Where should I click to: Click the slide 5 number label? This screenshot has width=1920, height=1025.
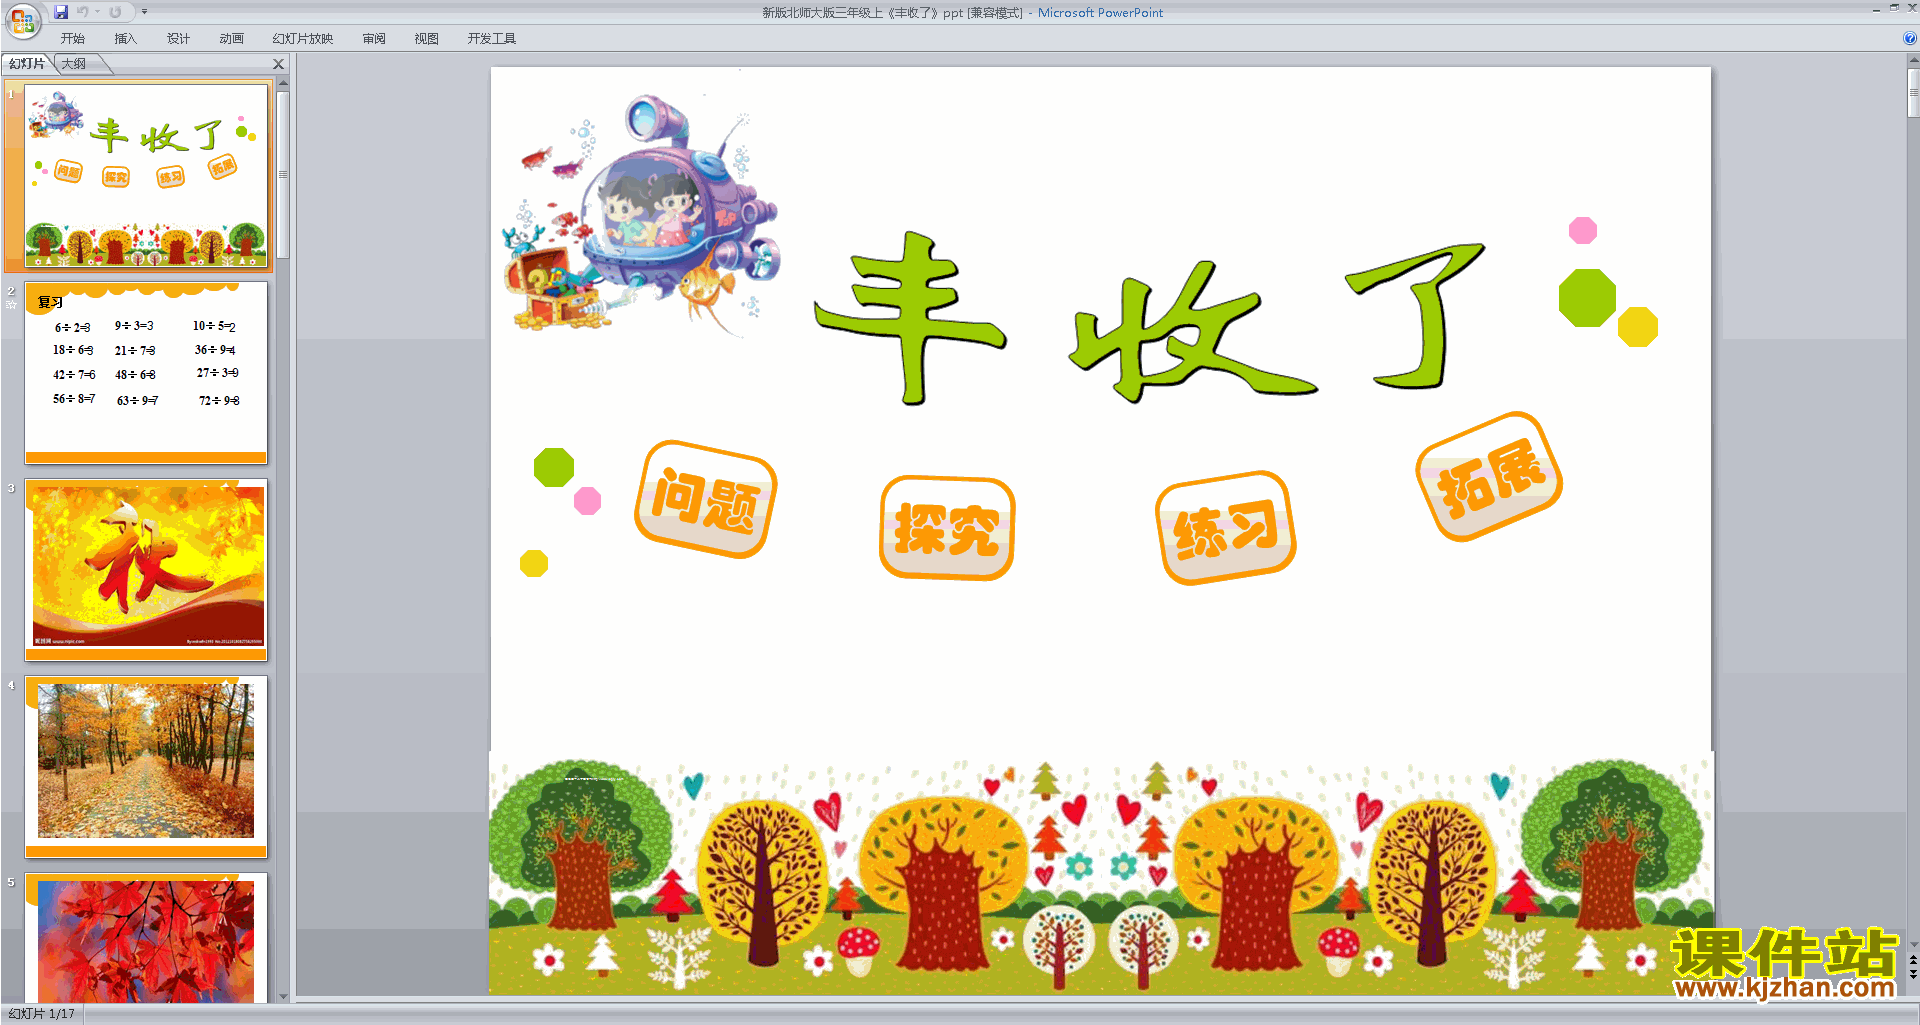tap(11, 882)
